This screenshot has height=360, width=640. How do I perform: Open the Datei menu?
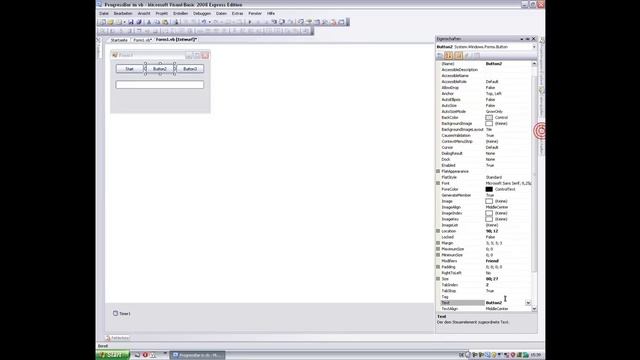(x=104, y=13)
